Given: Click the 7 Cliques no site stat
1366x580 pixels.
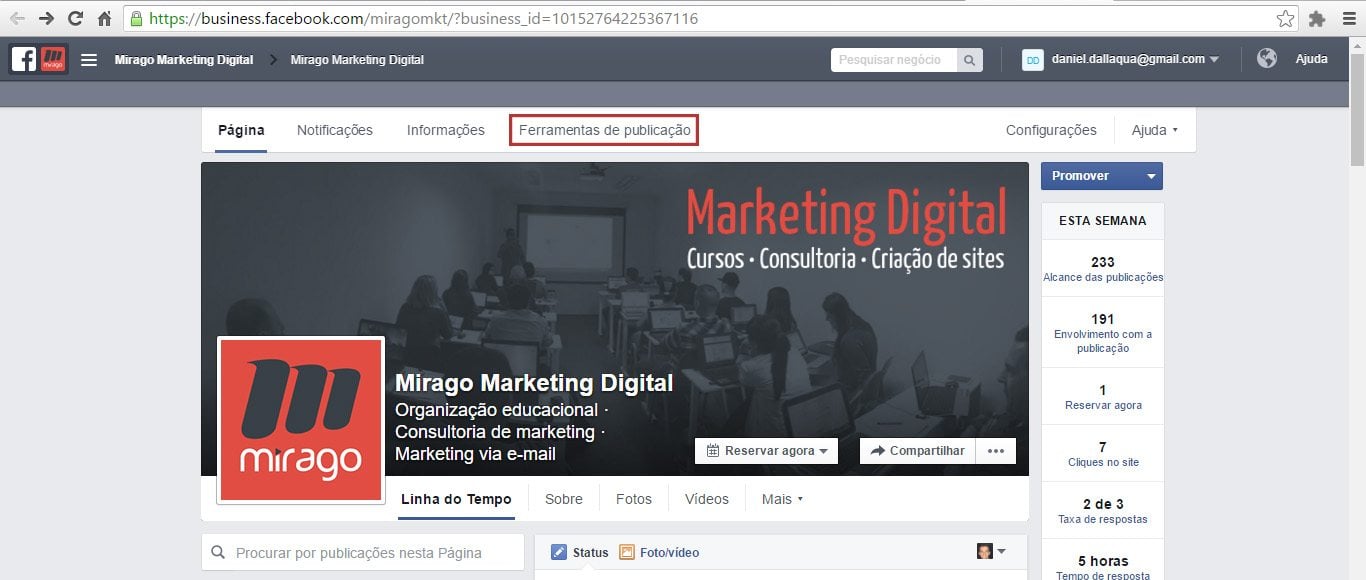Looking at the screenshot, I should (1103, 454).
